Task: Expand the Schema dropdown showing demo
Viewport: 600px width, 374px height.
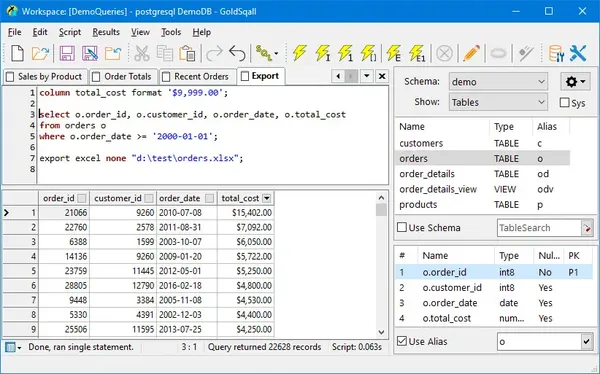Action: click(498, 82)
